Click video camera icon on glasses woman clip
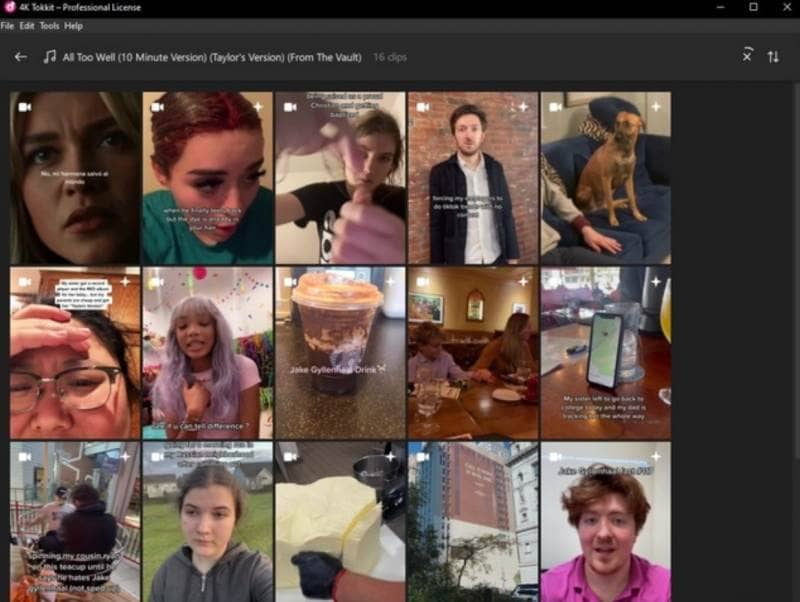Screen dimensions: 800x602 [x=25, y=282]
